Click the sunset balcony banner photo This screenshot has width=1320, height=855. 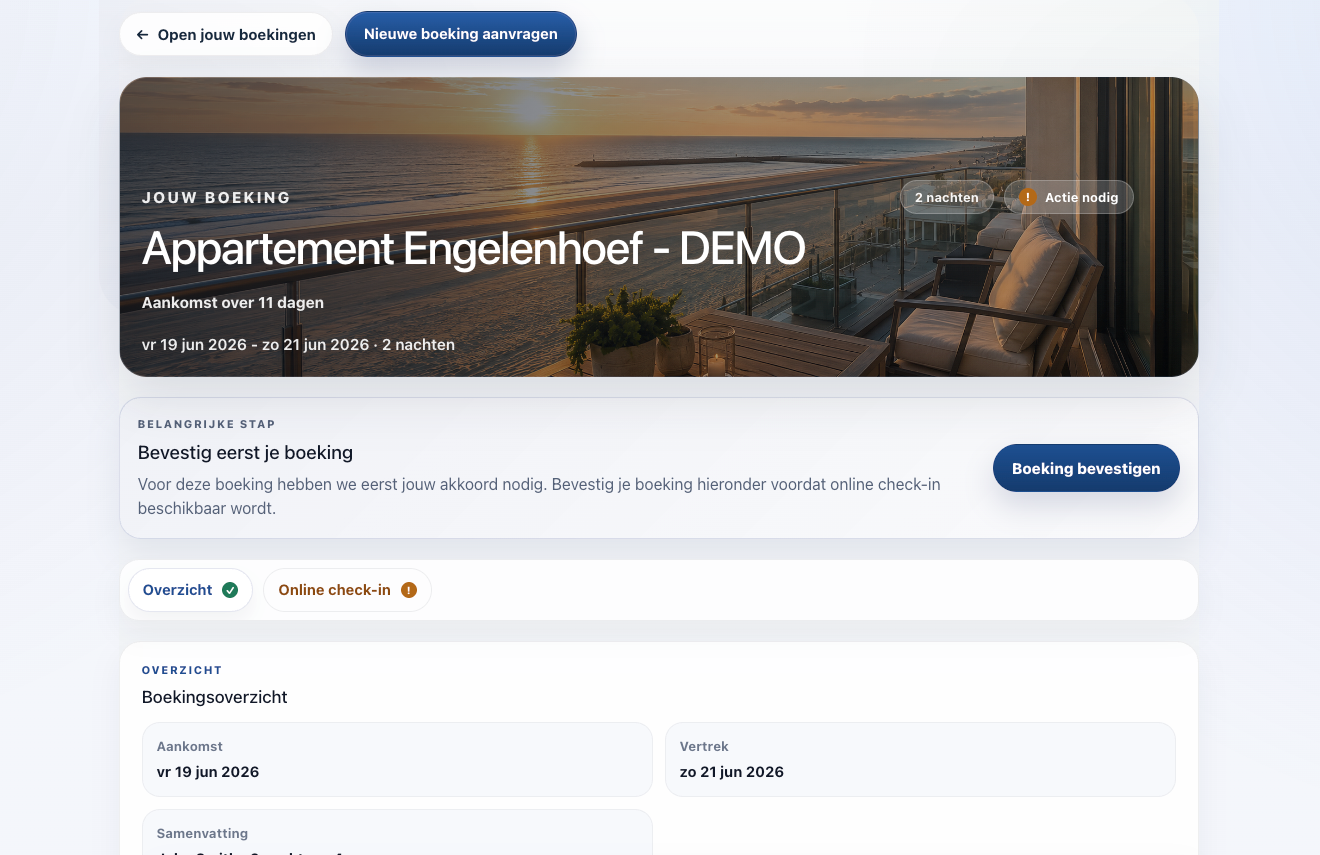(x=659, y=227)
